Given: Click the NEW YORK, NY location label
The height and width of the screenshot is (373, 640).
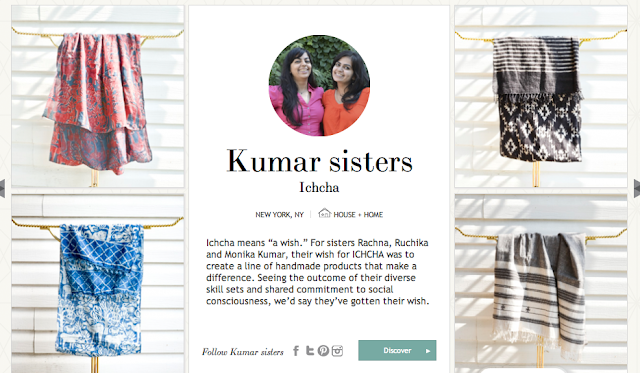Looking at the screenshot, I should pos(280,215).
